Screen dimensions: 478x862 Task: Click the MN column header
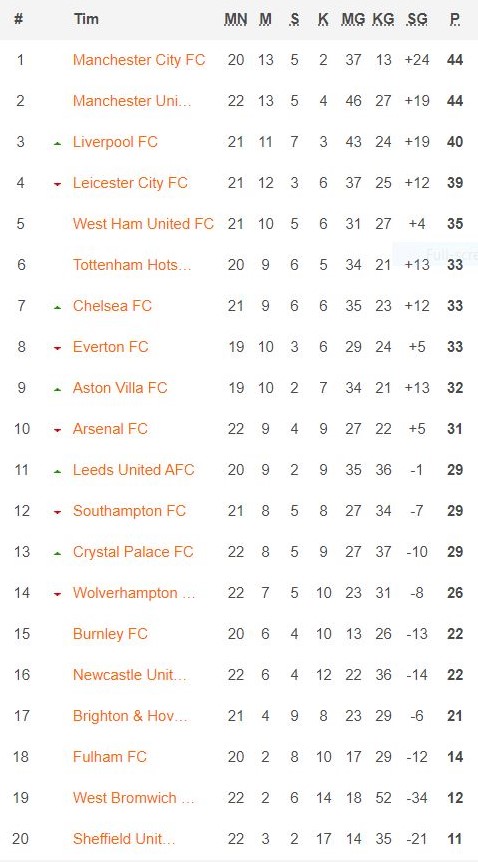coord(235,19)
